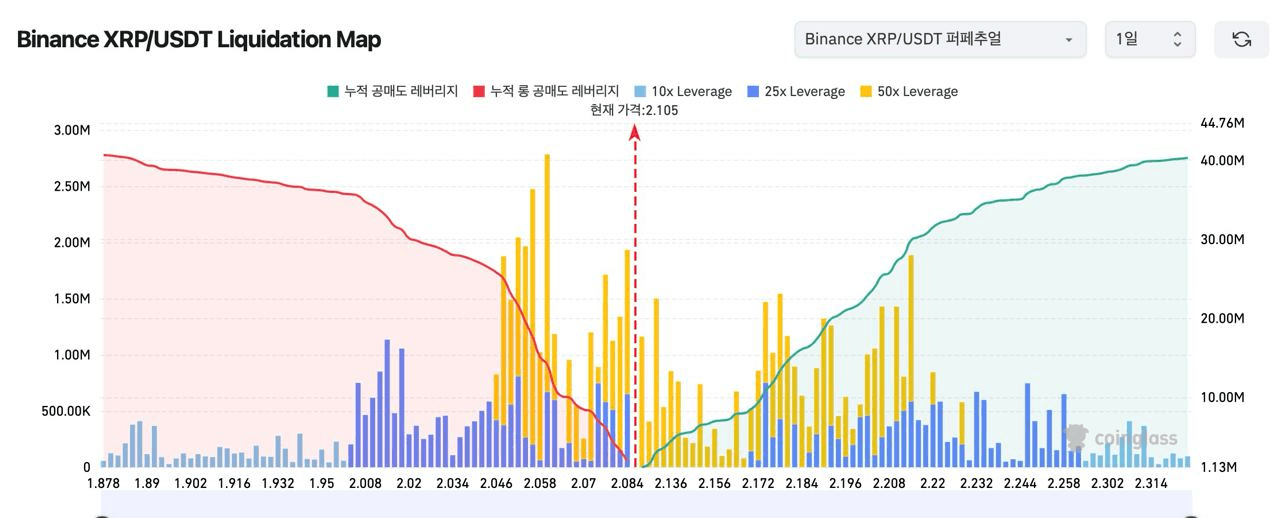Click the 3.00M left axis label

[x=72, y=131]
